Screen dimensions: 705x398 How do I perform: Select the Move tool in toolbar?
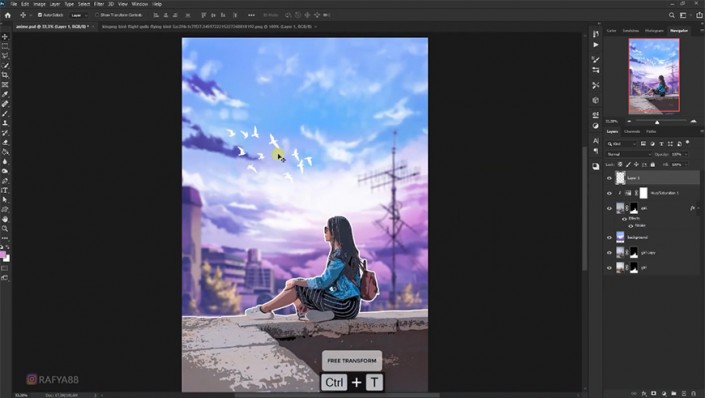[5, 36]
